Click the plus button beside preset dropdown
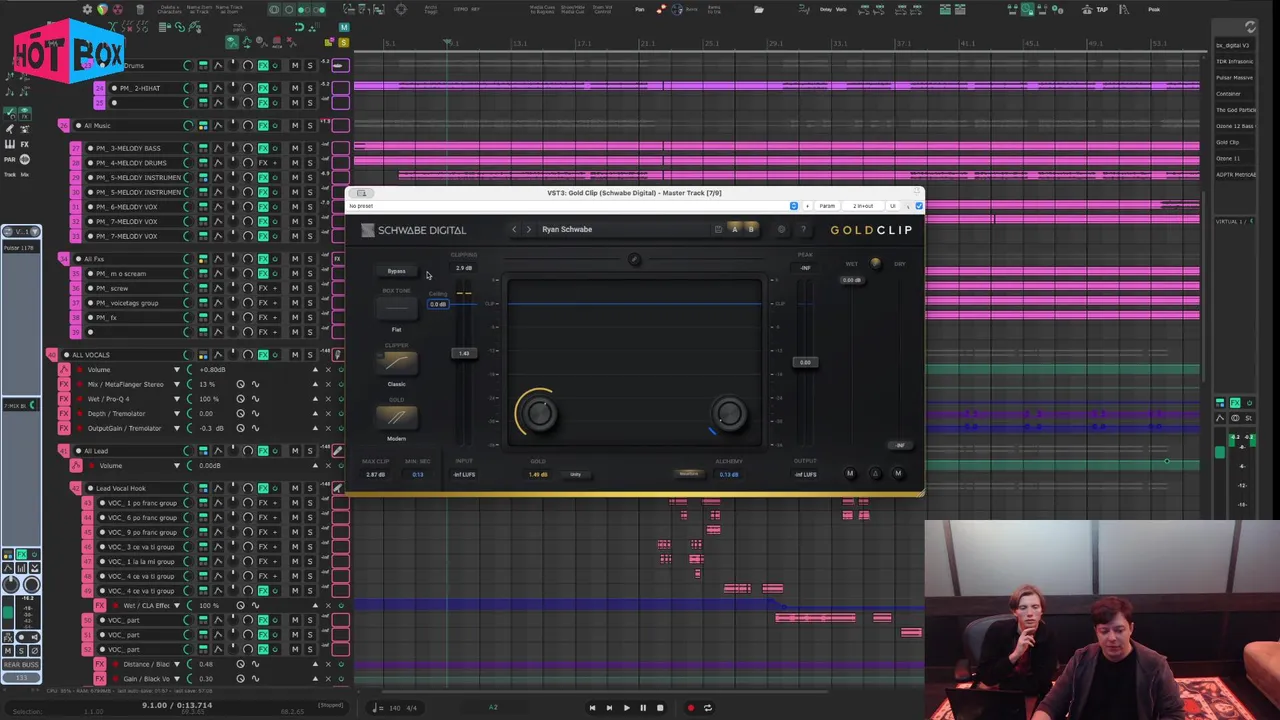 pyautogui.click(x=807, y=206)
